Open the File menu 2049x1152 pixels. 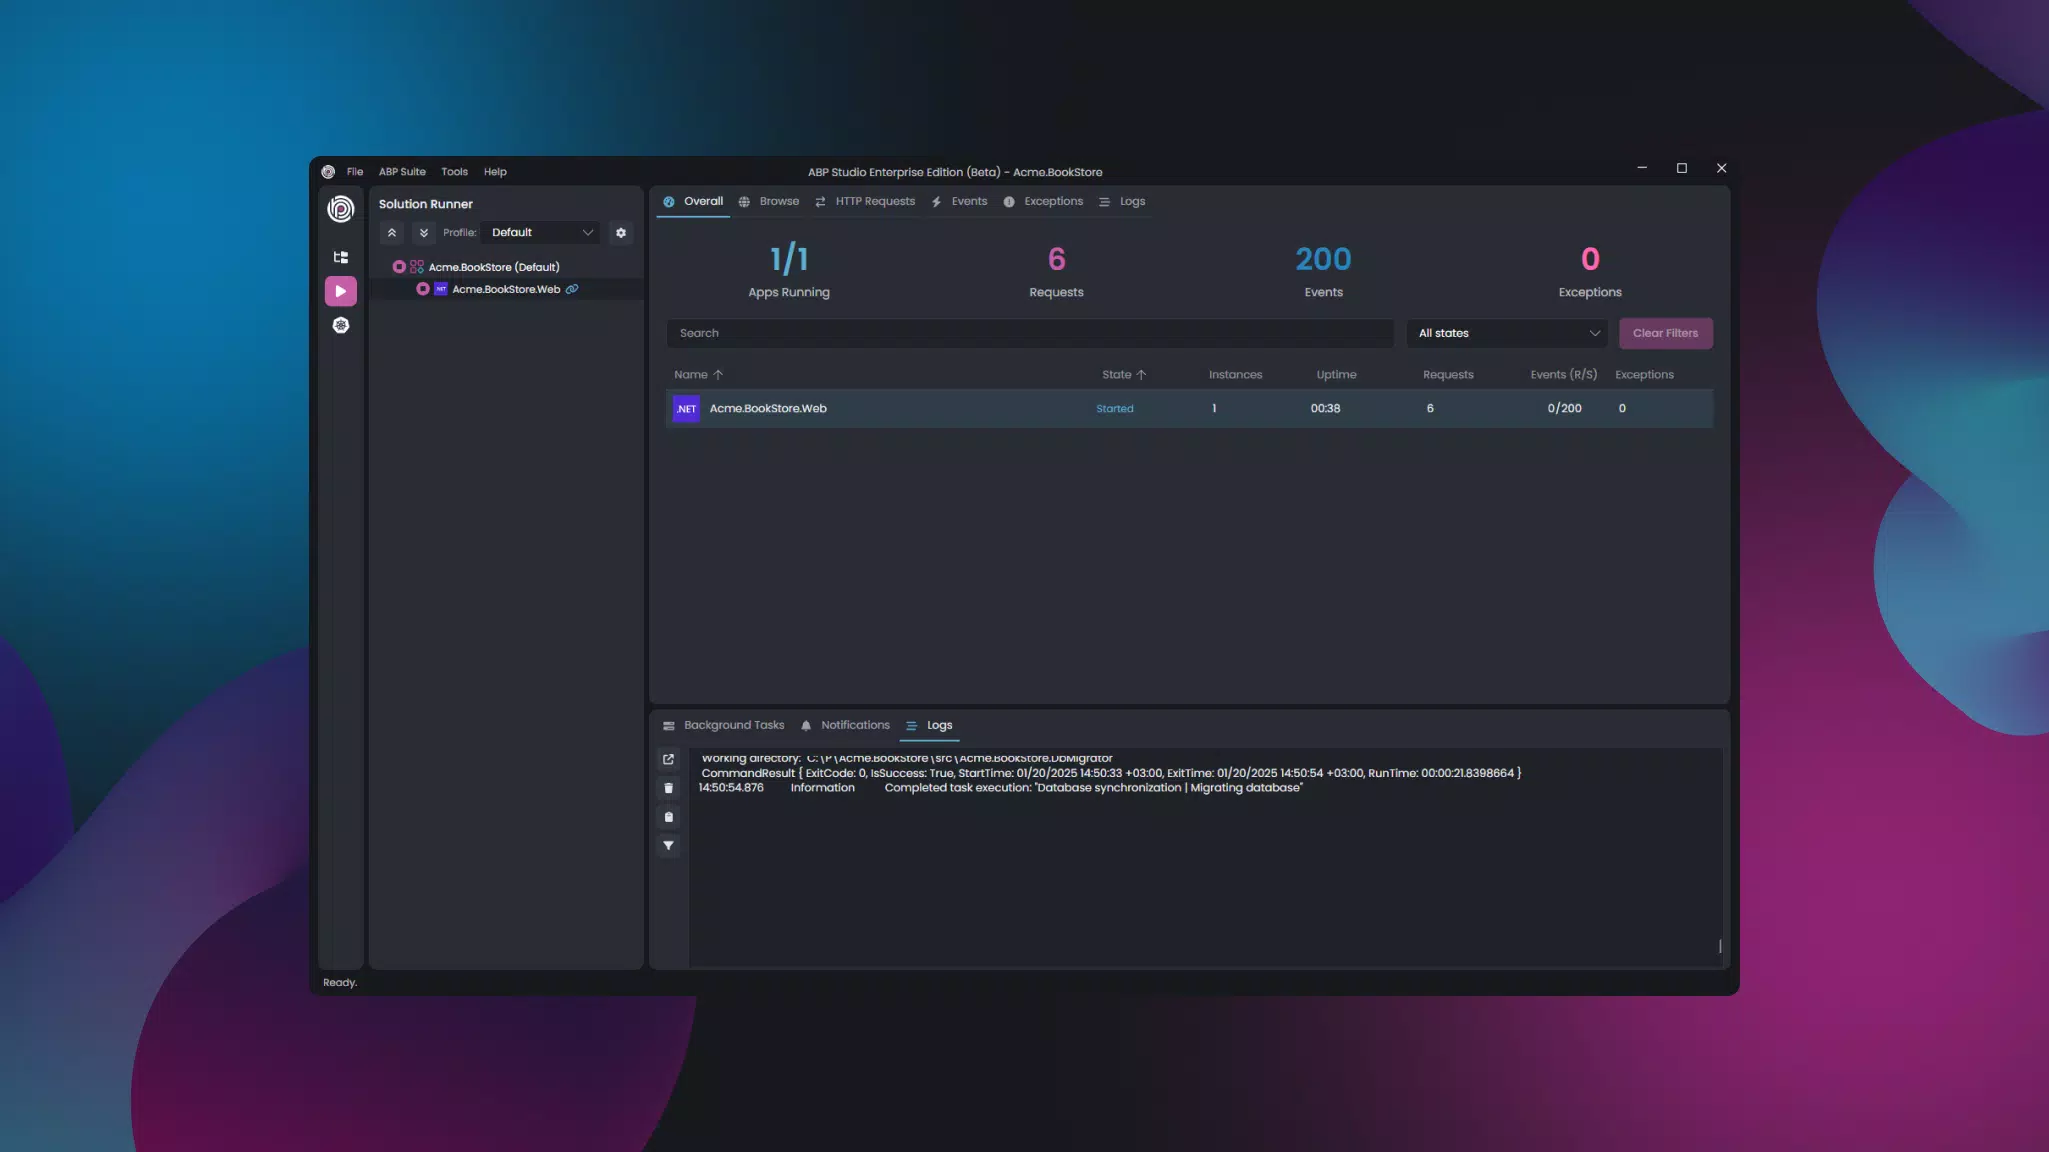[x=355, y=172]
